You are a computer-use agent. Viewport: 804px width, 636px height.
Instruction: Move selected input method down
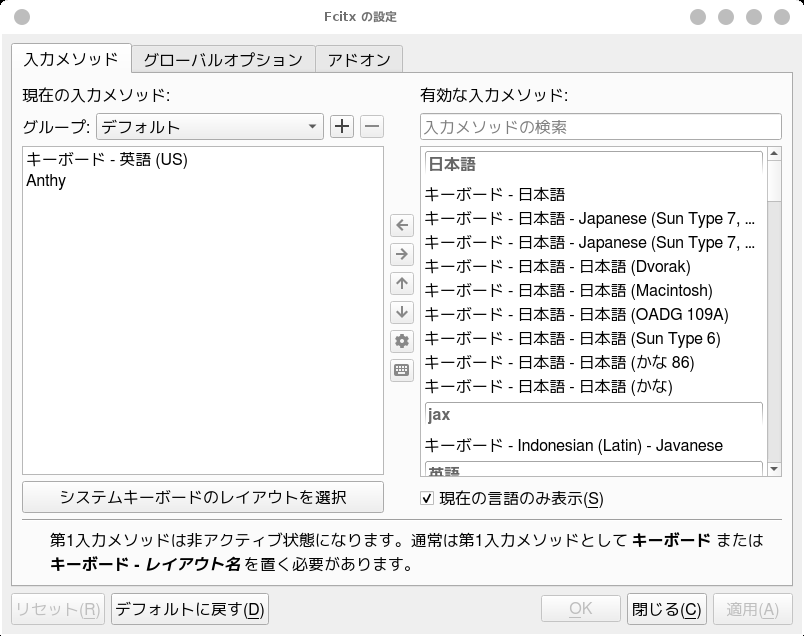(402, 312)
